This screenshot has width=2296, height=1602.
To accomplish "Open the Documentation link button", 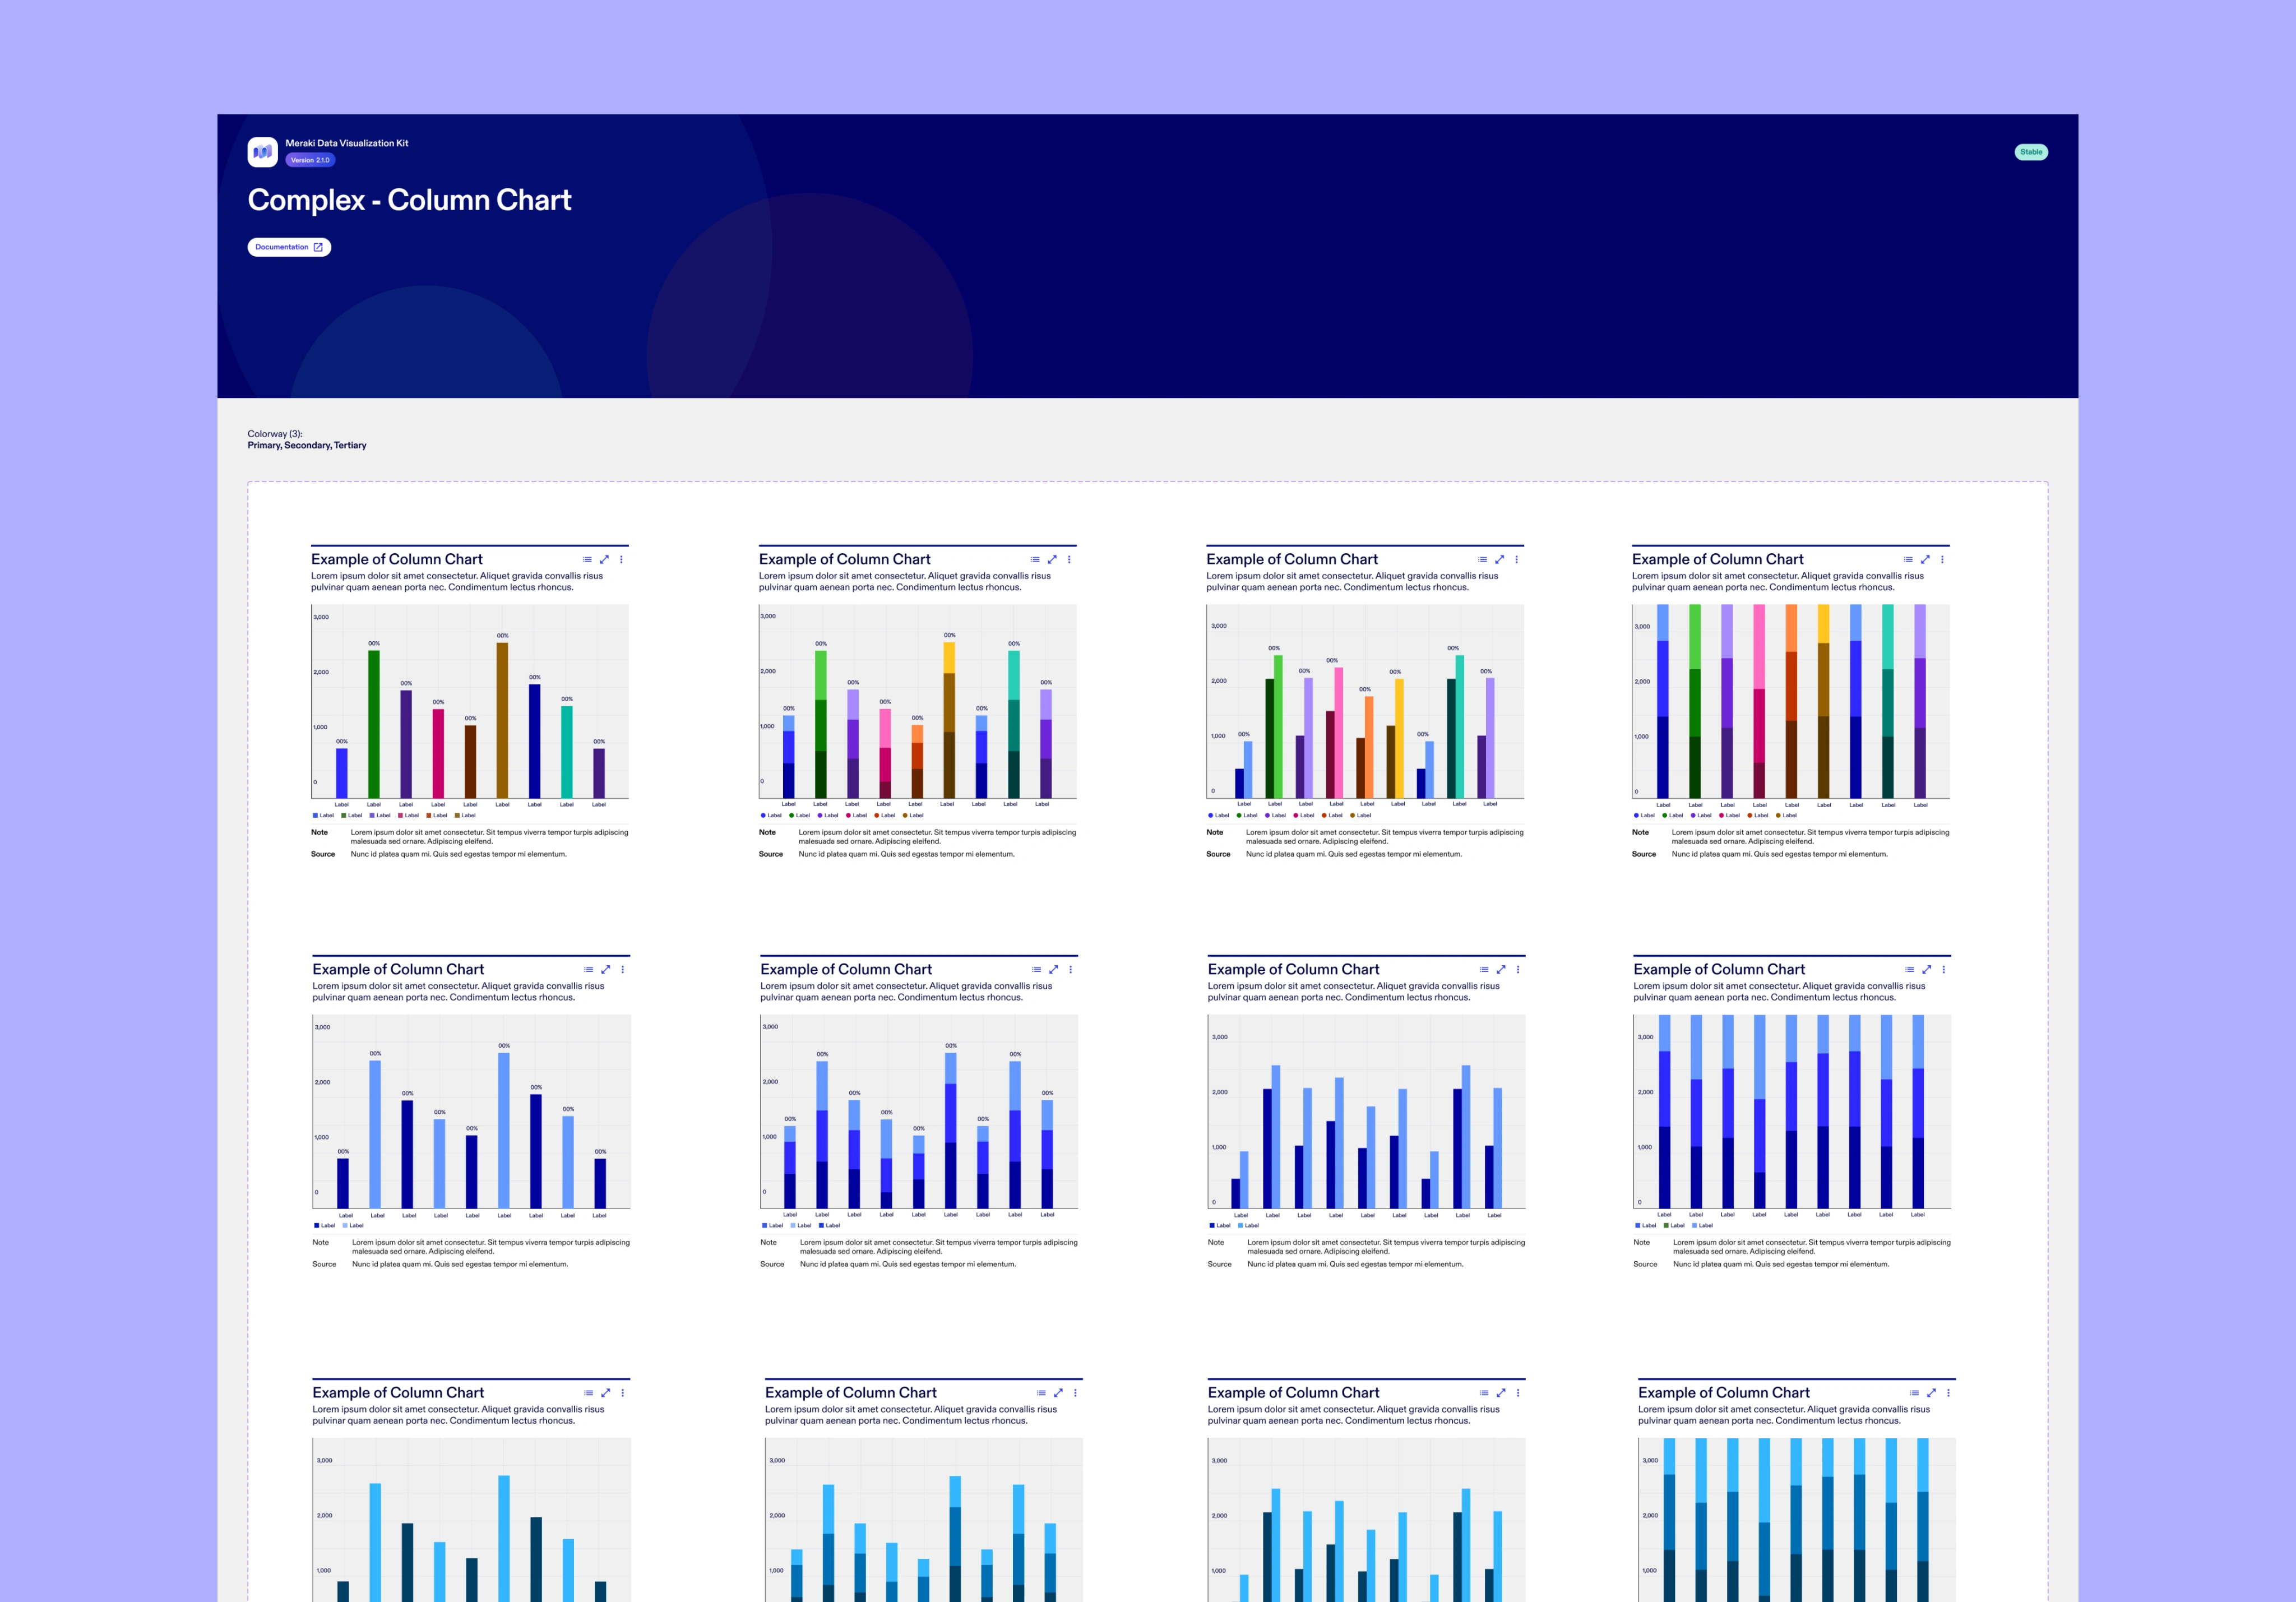I will (289, 247).
